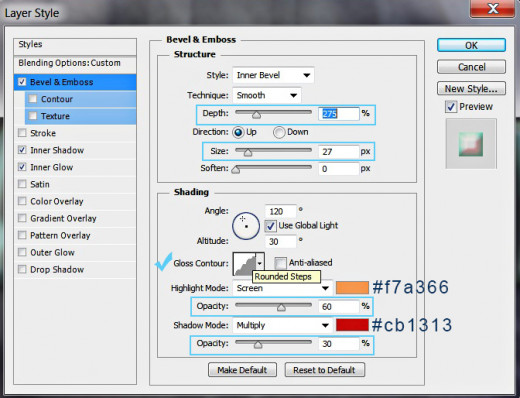
Task: Click the Altitude value input field
Action: click(x=280, y=241)
